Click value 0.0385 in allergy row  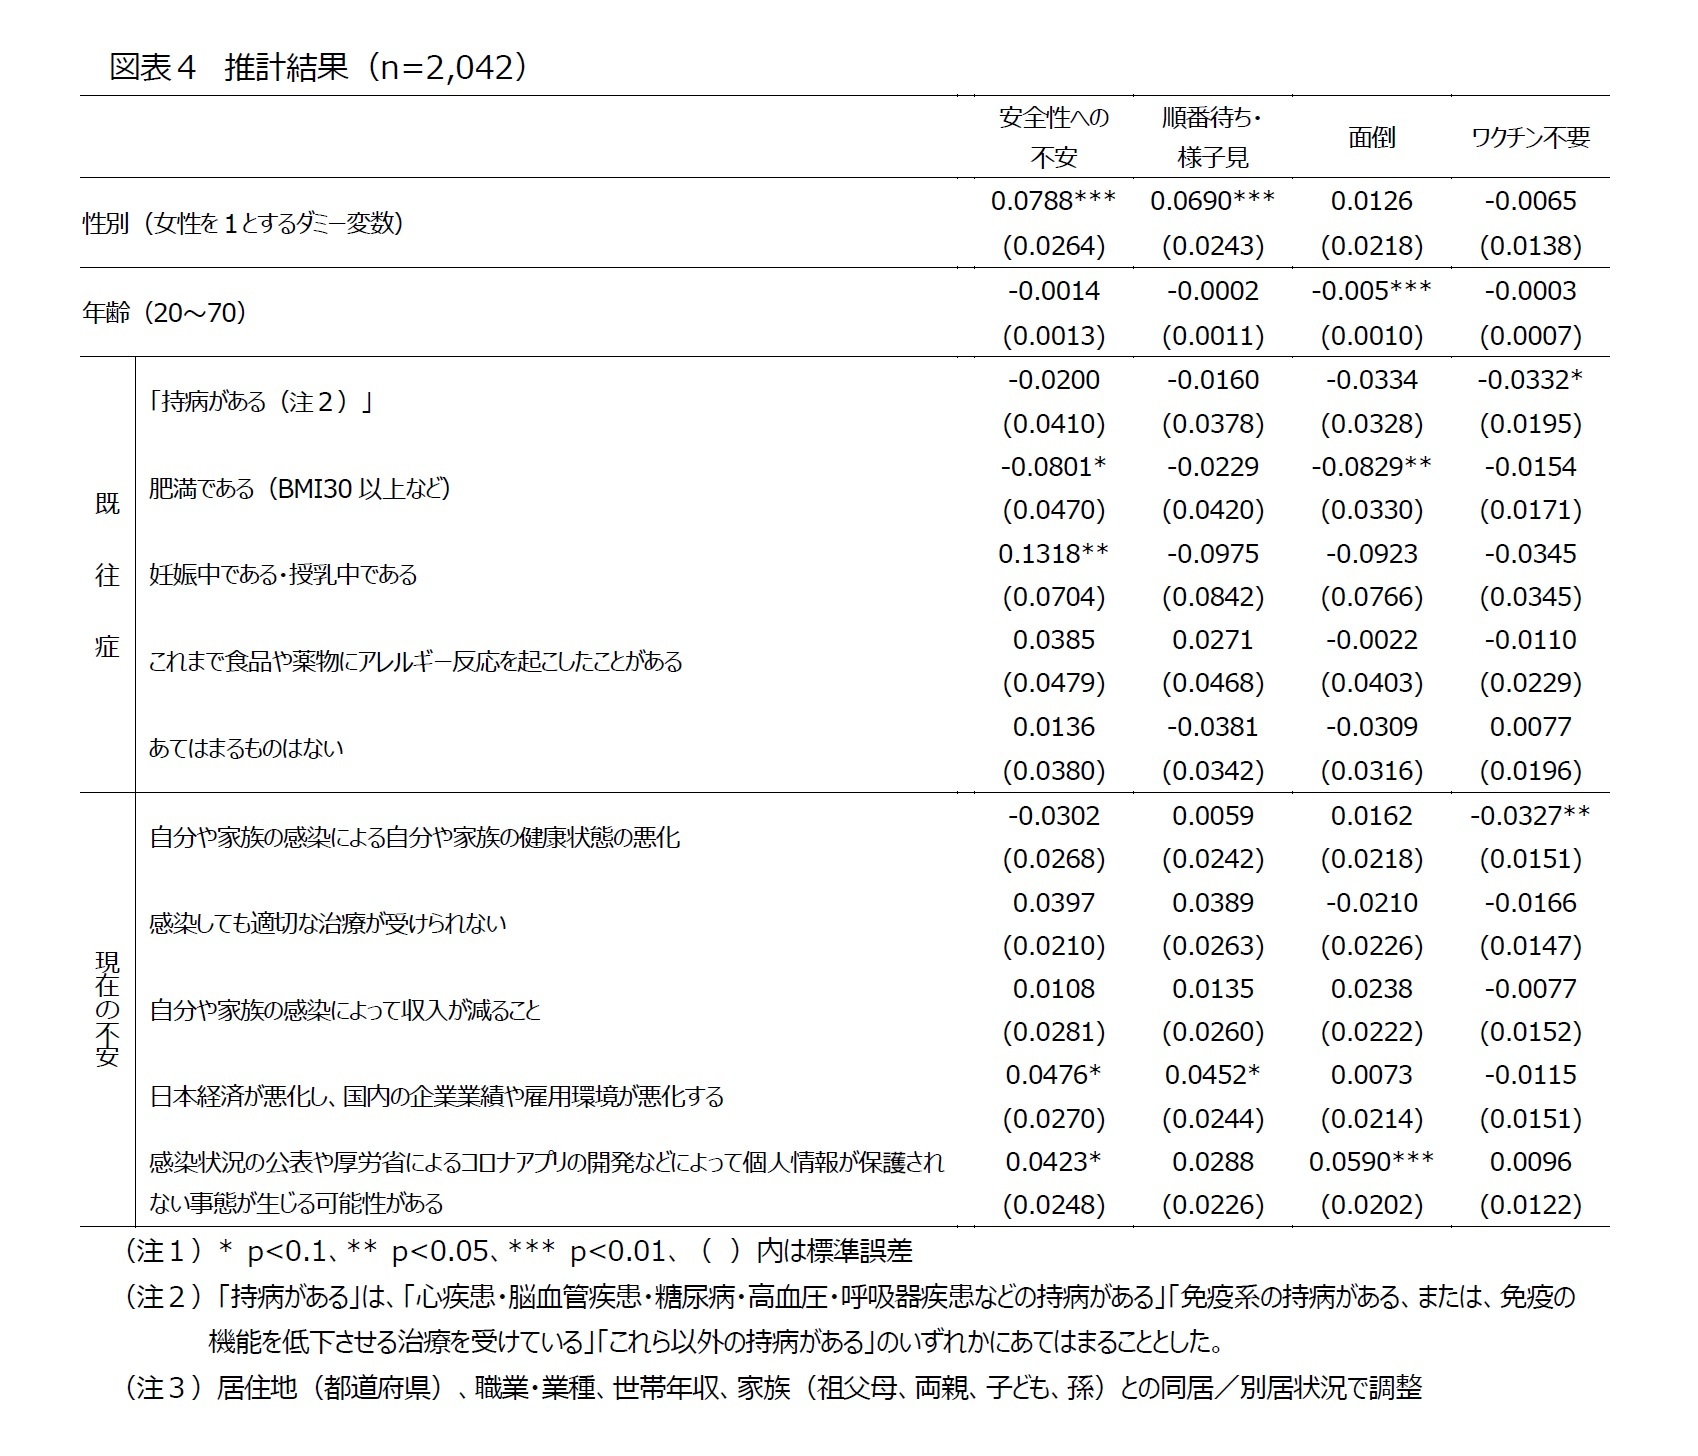[x=1054, y=640]
